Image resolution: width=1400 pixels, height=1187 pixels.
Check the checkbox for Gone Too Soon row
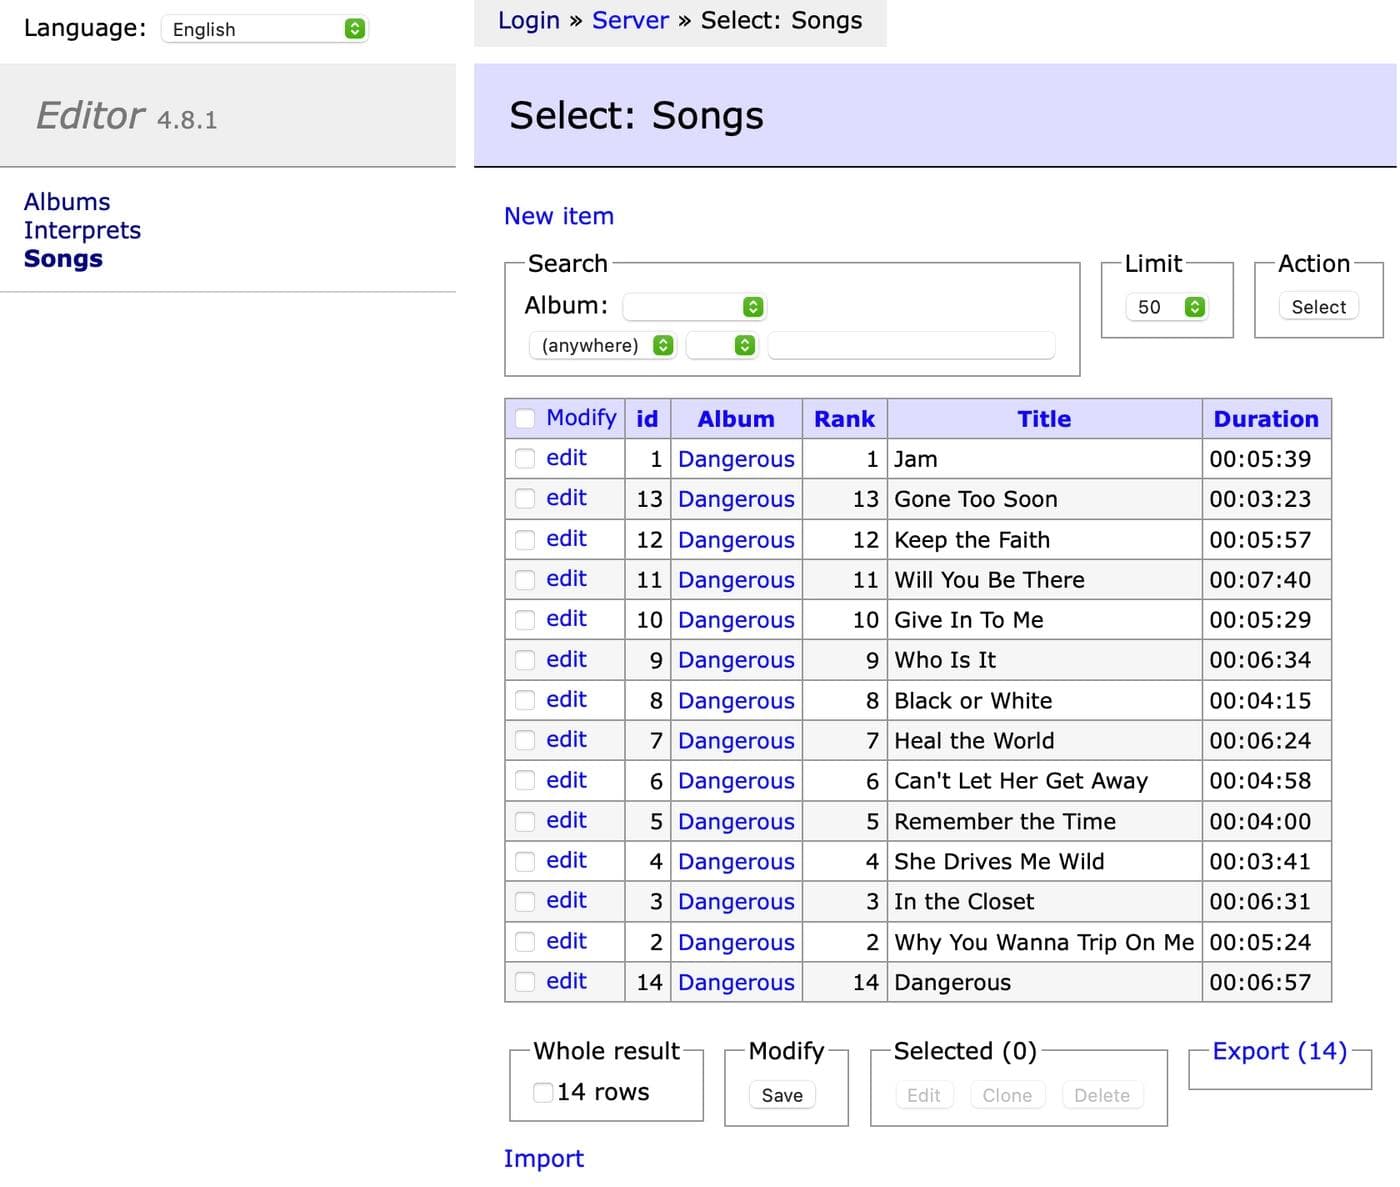[x=525, y=498]
